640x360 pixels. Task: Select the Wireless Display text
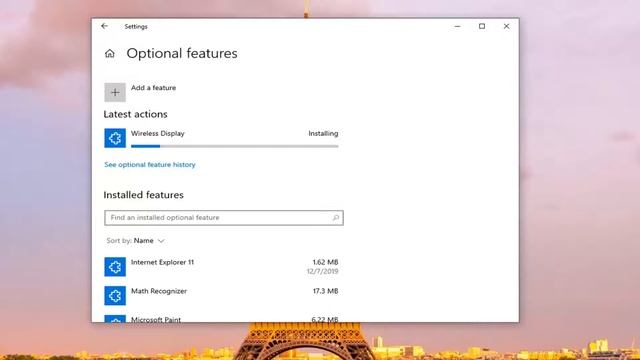(158, 133)
